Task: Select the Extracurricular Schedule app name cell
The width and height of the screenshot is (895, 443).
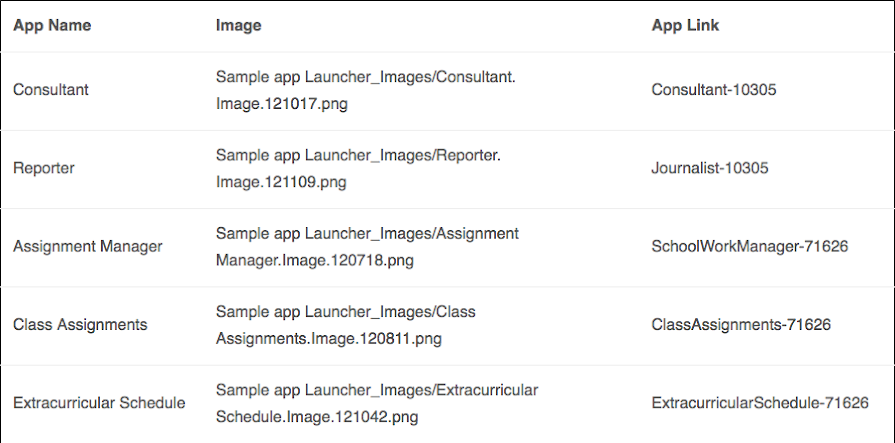Action: (99, 403)
